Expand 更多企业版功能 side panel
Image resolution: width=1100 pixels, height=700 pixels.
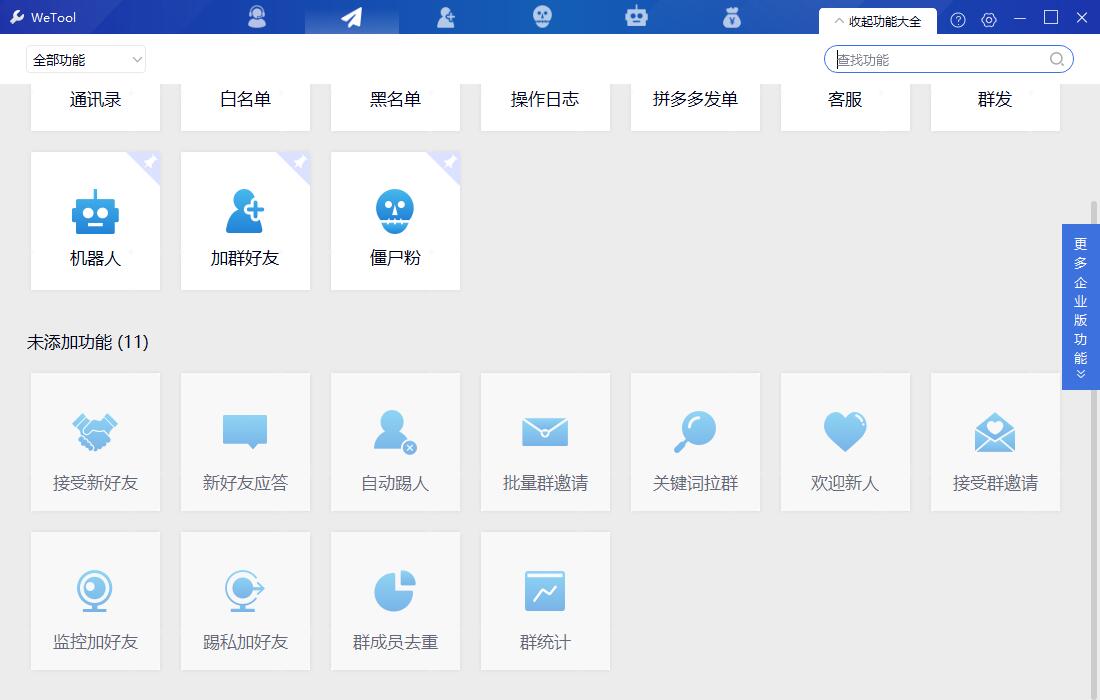(1080, 307)
